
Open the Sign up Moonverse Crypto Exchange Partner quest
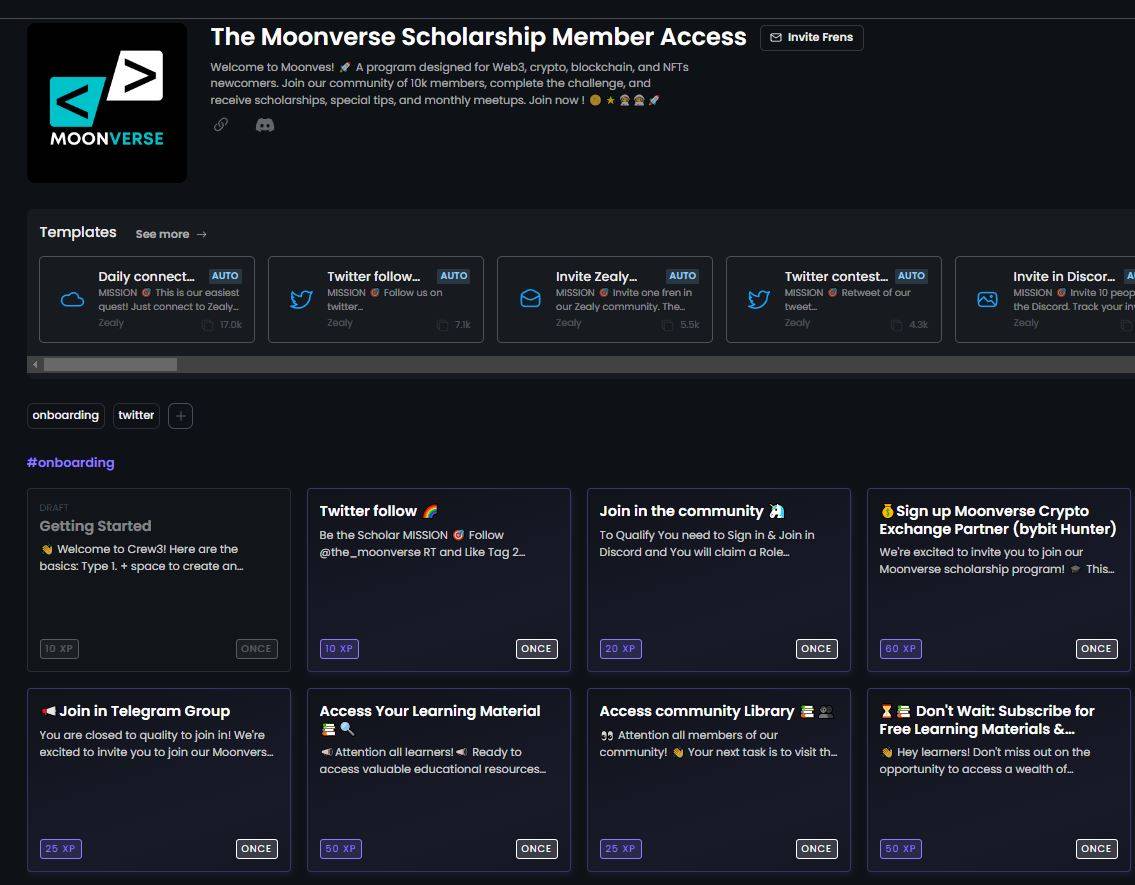click(x=999, y=580)
